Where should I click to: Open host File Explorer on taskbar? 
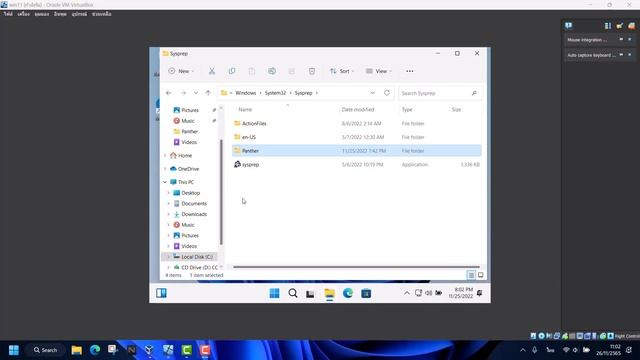pyautogui.click(x=76, y=350)
